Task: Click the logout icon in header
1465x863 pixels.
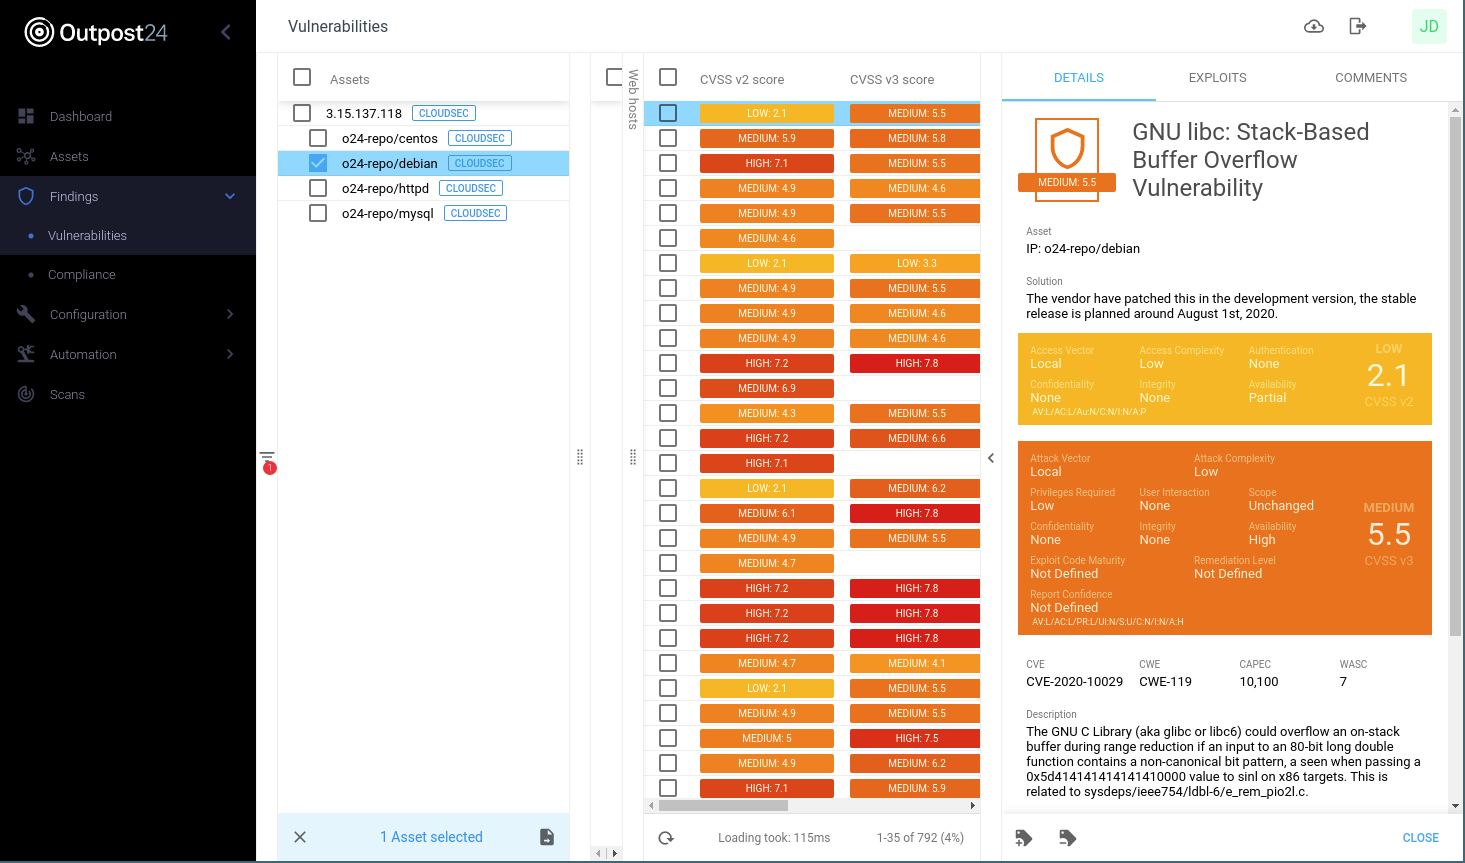Action: coord(1357,26)
